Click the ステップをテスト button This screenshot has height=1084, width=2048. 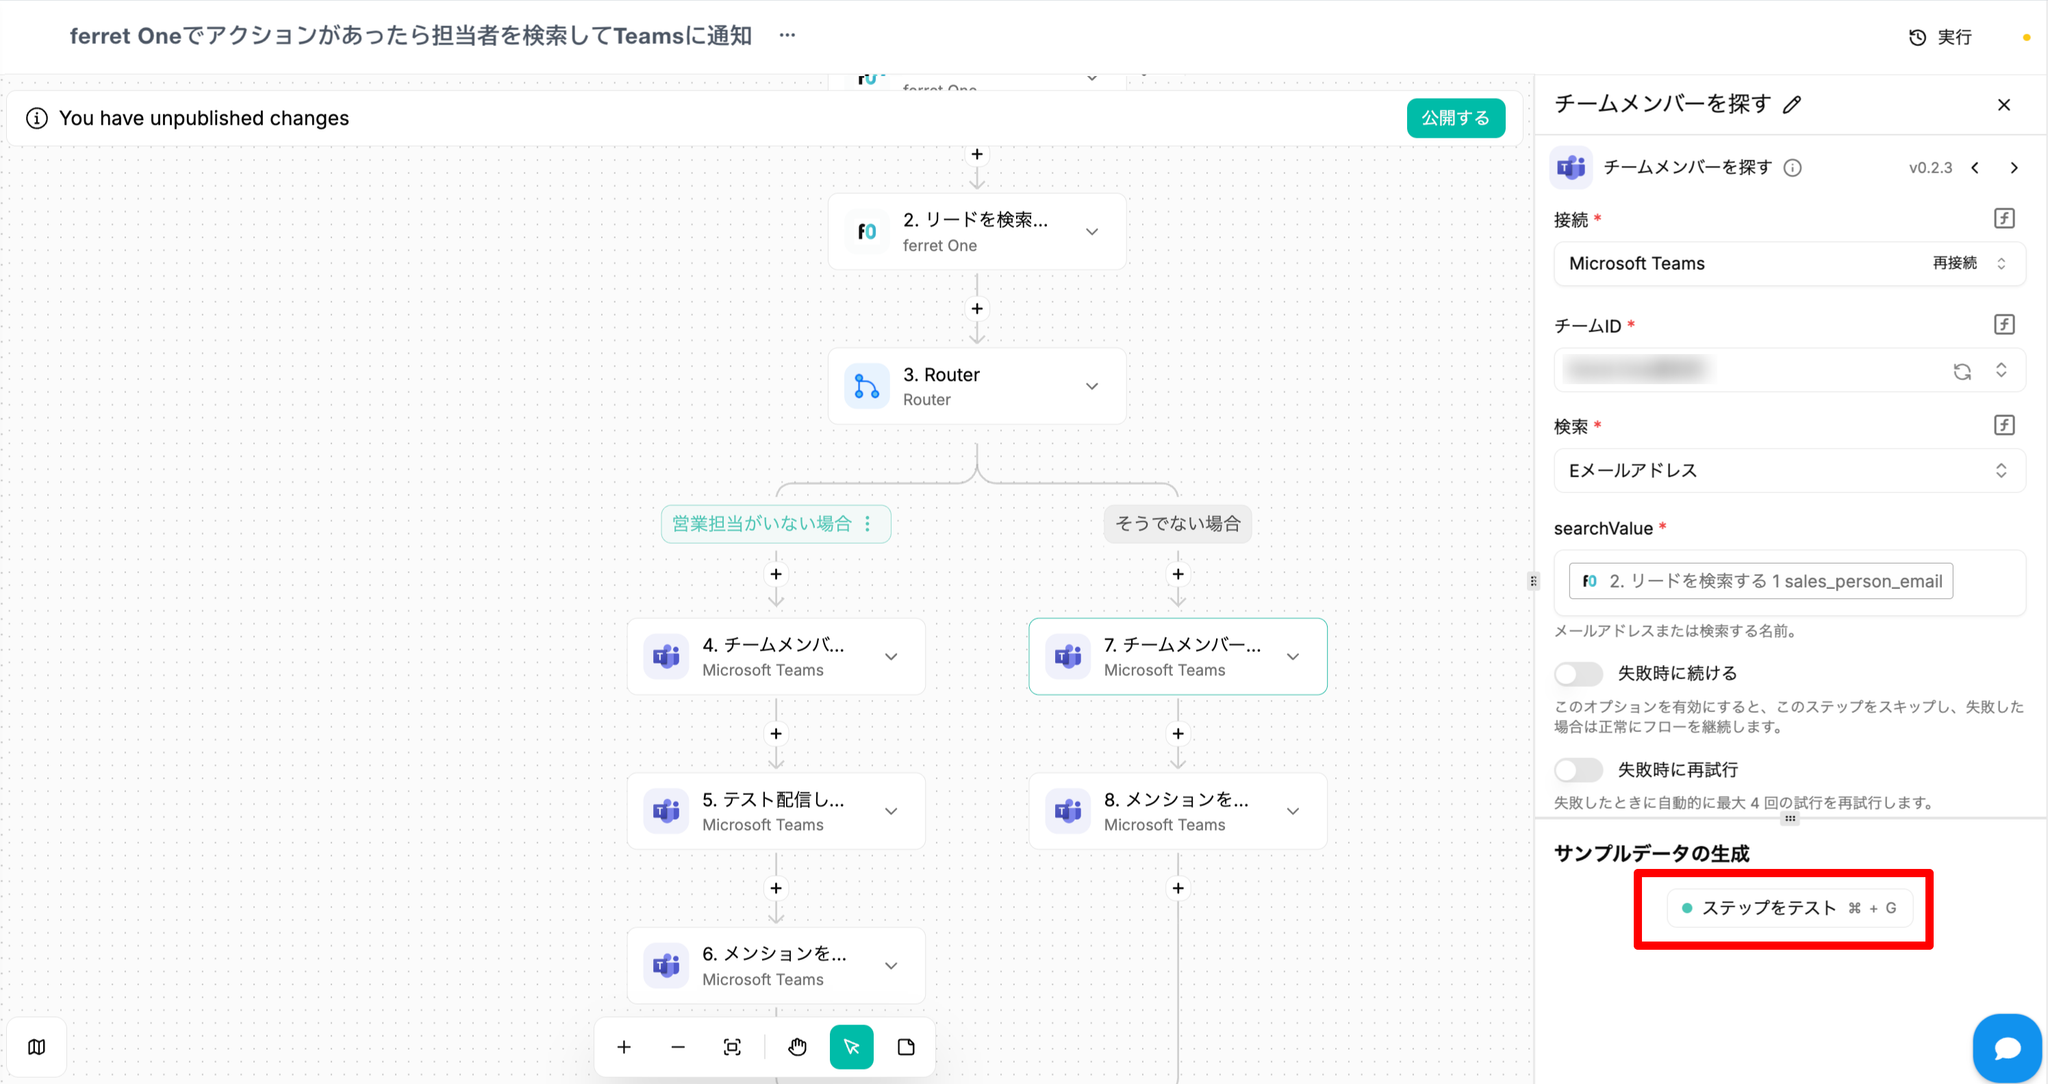pyautogui.click(x=1789, y=908)
